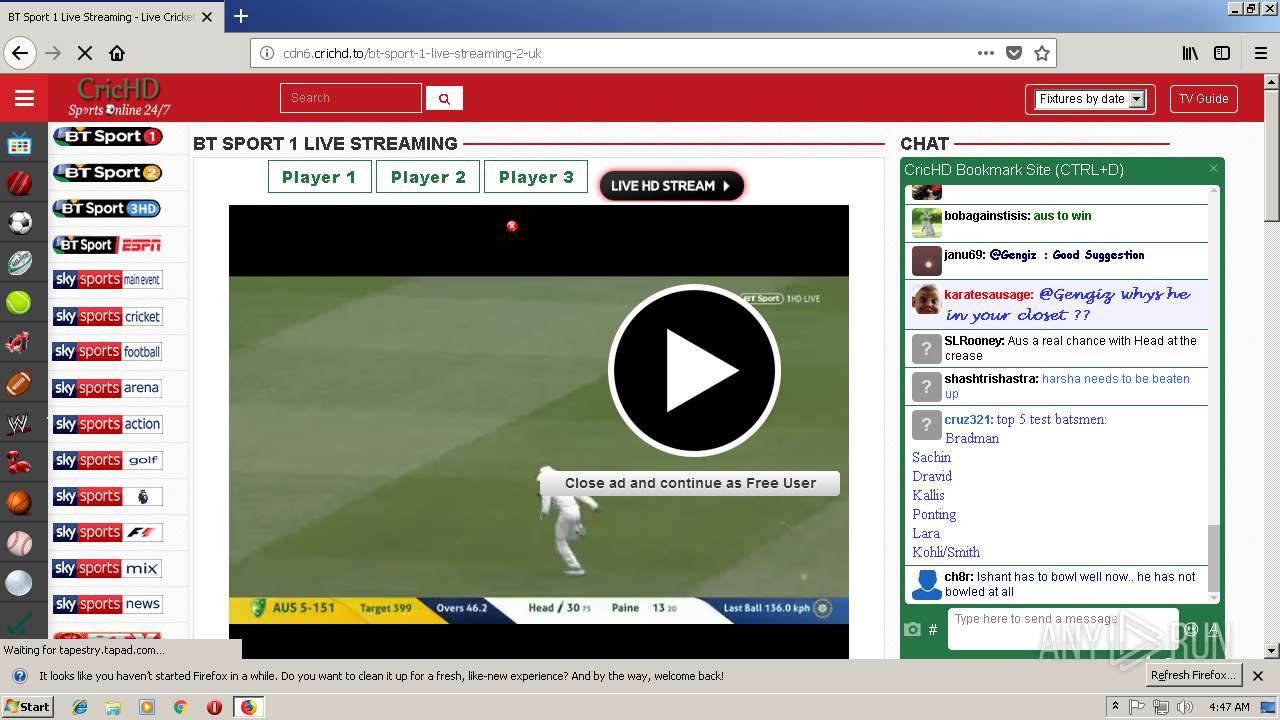The image size is (1280, 720).
Task: Show site information icon in address bar
Action: tap(267, 53)
